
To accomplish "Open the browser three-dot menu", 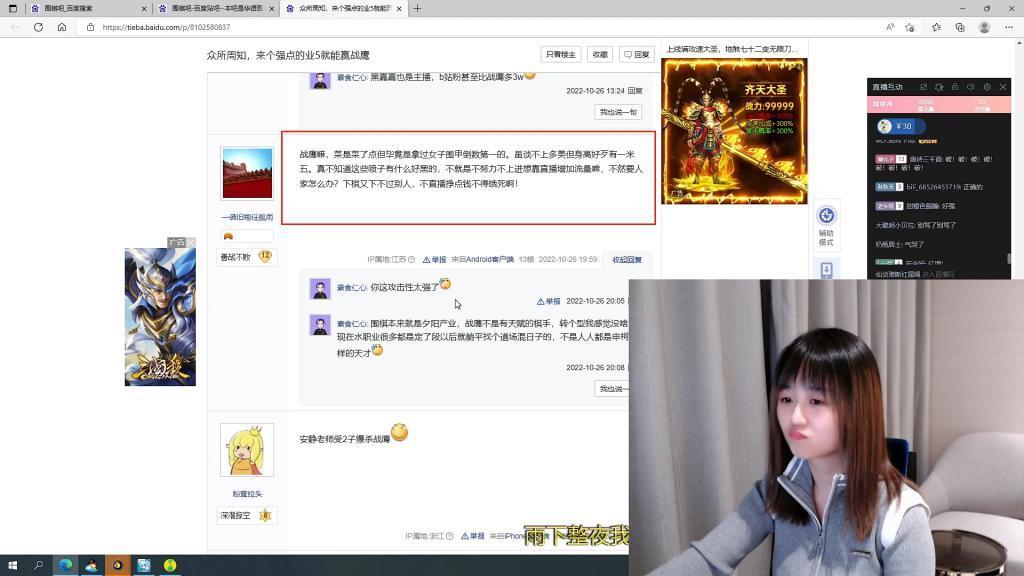I will coord(1010,28).
